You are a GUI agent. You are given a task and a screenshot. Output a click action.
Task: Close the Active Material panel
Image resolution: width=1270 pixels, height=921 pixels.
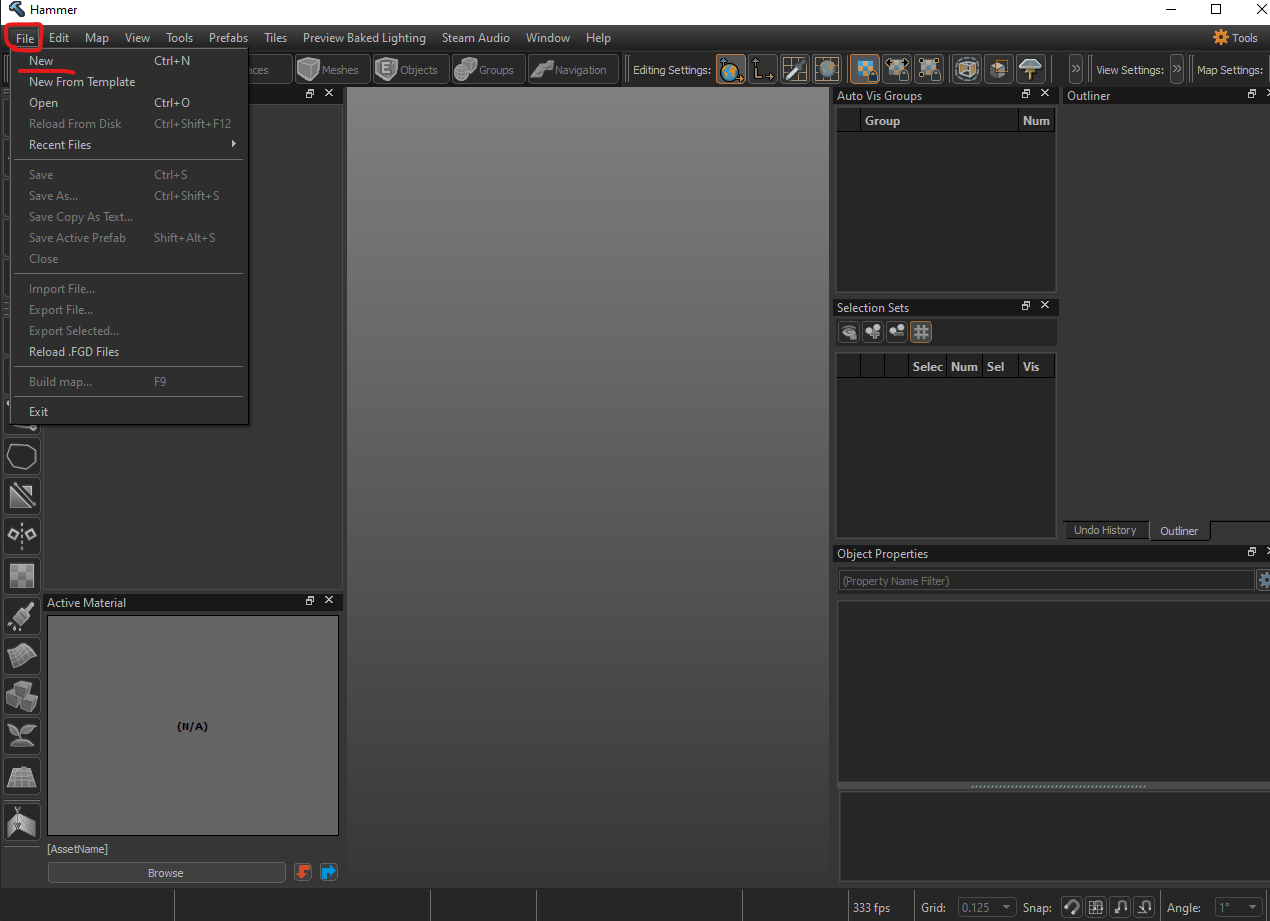point(329,601)
